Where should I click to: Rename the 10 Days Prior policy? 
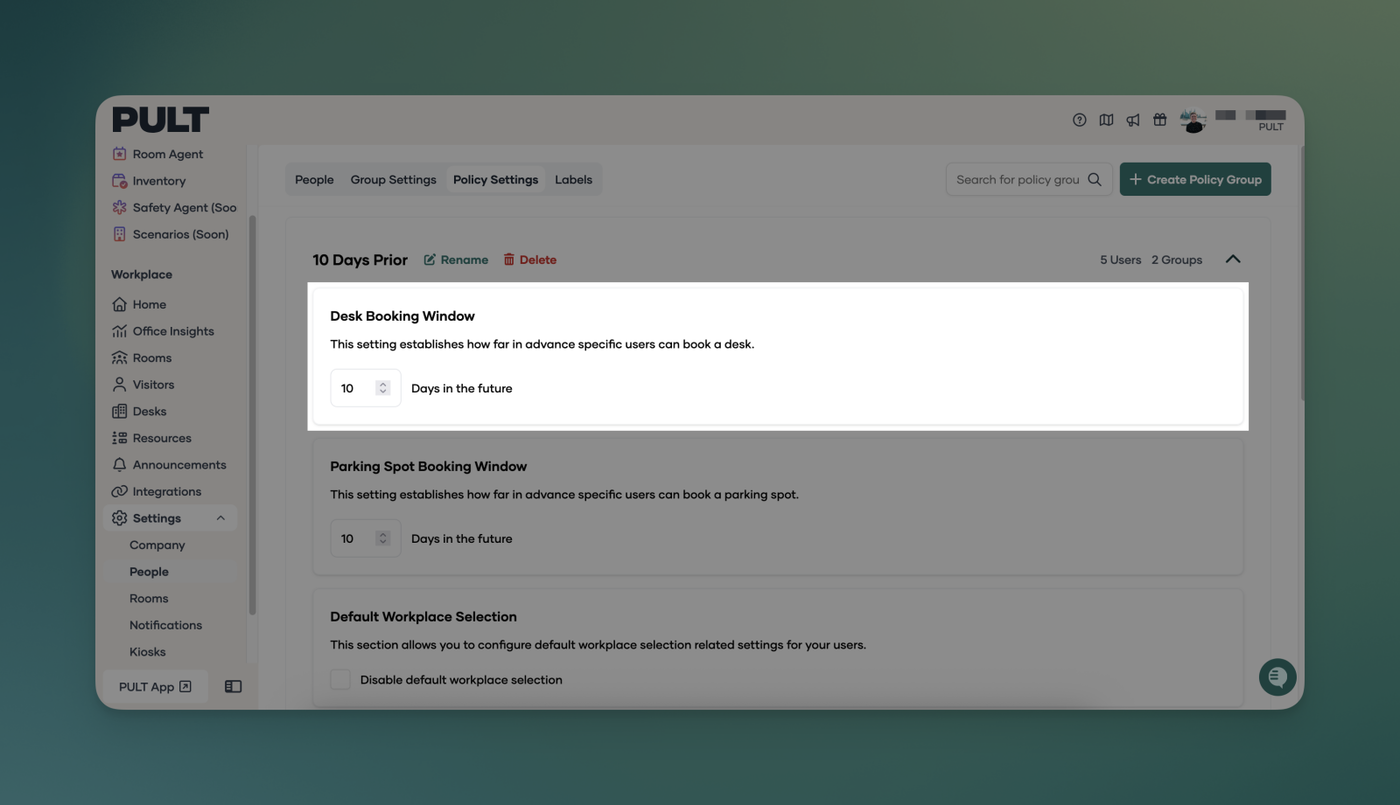pos(456,260)
